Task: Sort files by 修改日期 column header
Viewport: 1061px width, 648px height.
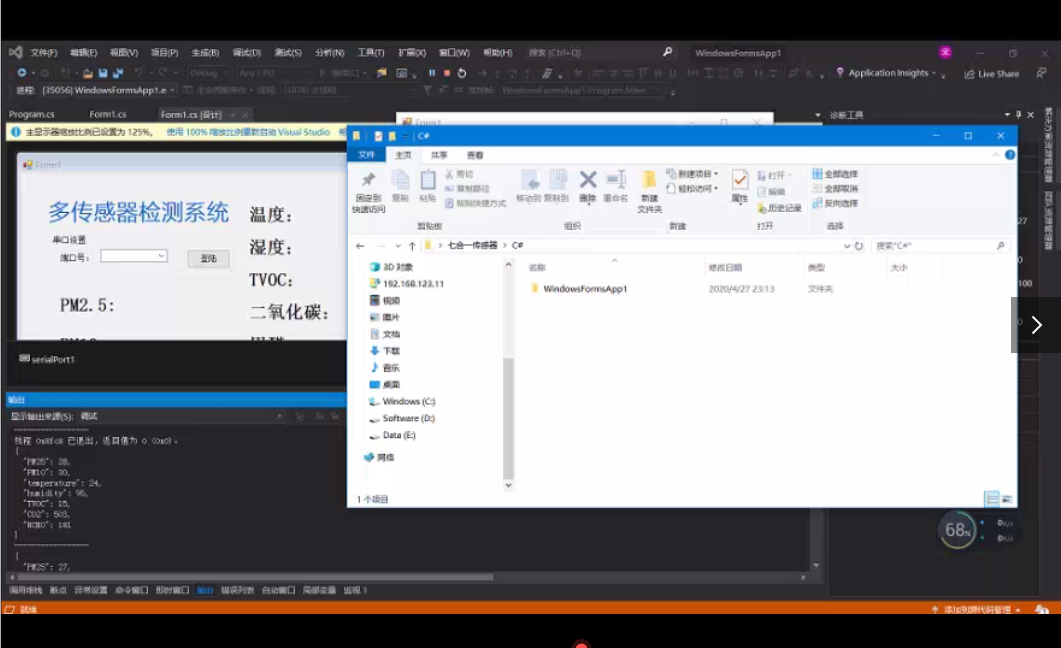Action: tap(725, 267)
